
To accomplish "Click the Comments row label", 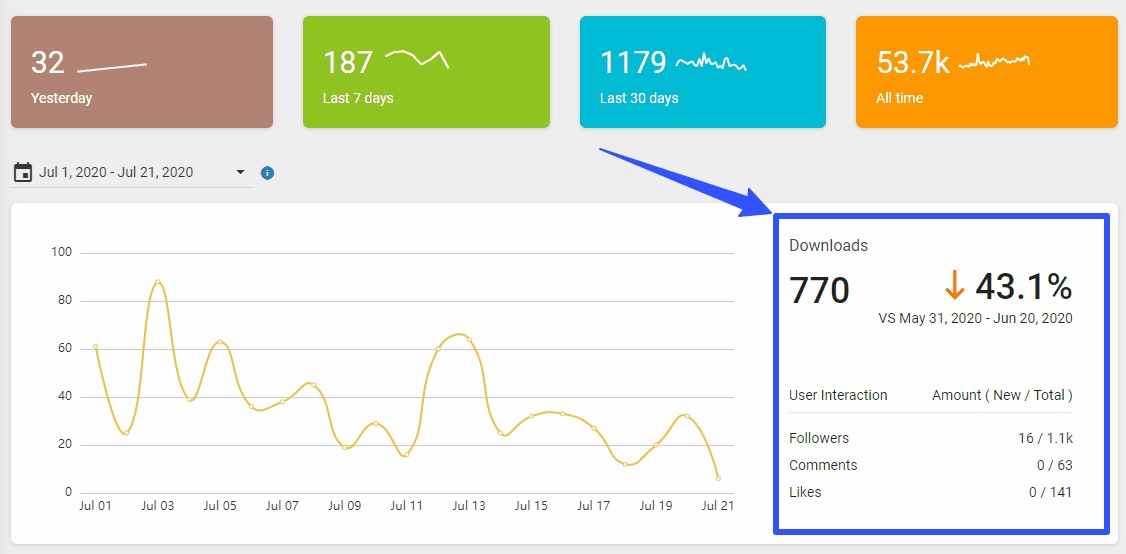I will click(x=823, y=465).
